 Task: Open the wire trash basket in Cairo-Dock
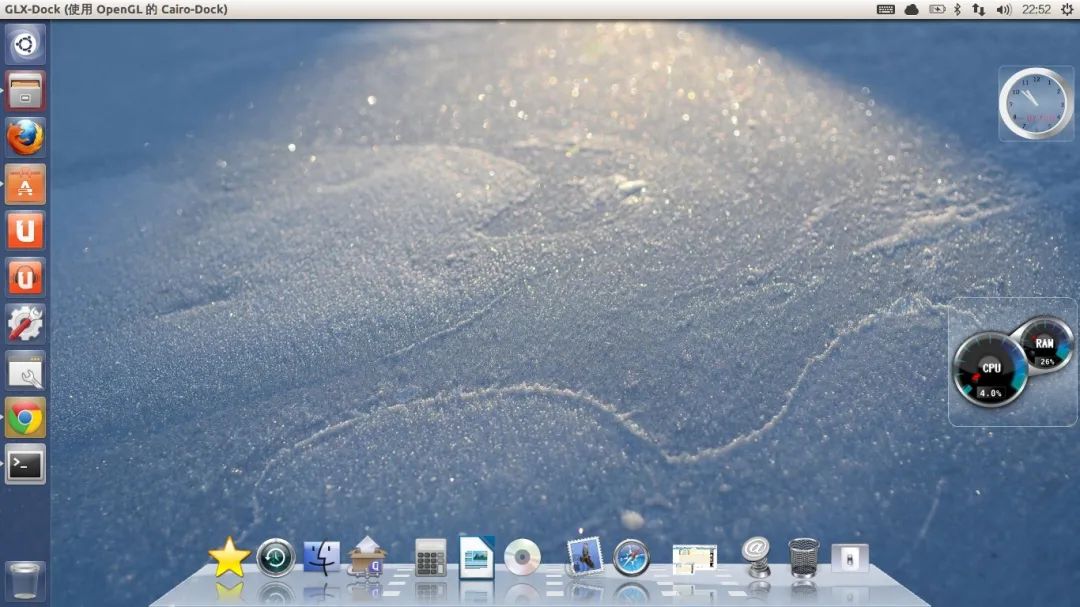(x=803, y=557)
